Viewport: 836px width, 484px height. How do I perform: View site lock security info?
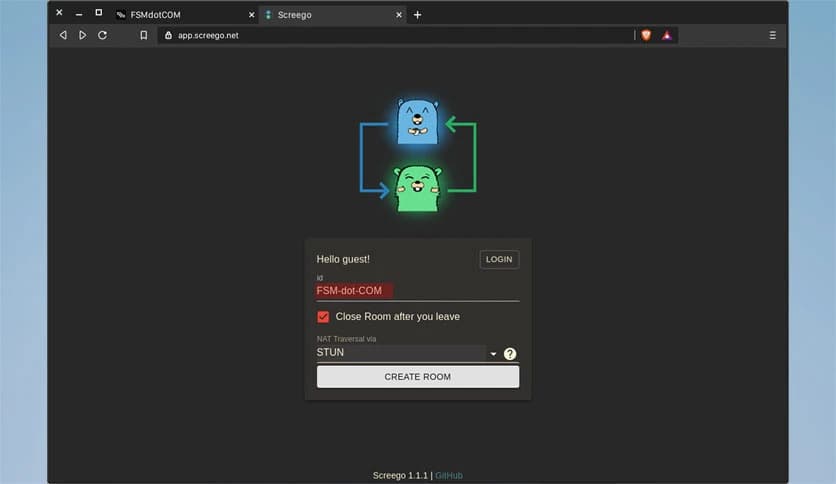tap(168, 35)
